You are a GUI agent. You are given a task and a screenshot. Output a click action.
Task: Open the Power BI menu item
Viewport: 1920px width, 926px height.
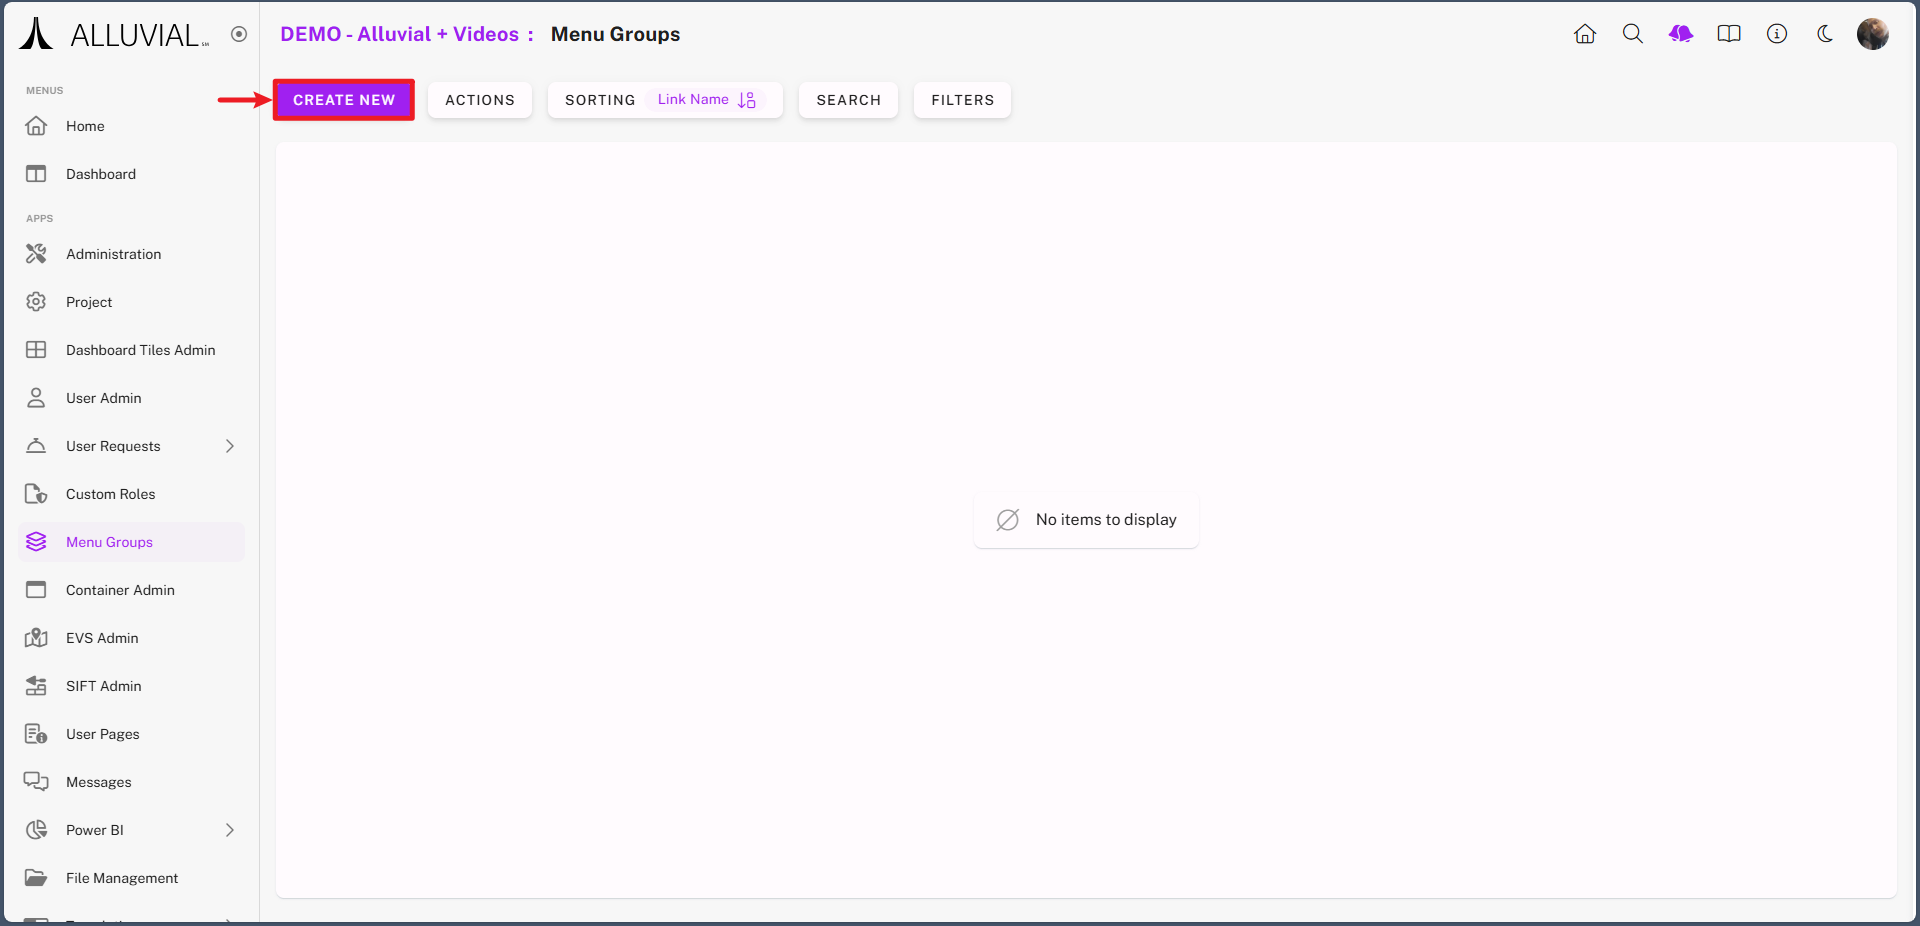[131, 830]
